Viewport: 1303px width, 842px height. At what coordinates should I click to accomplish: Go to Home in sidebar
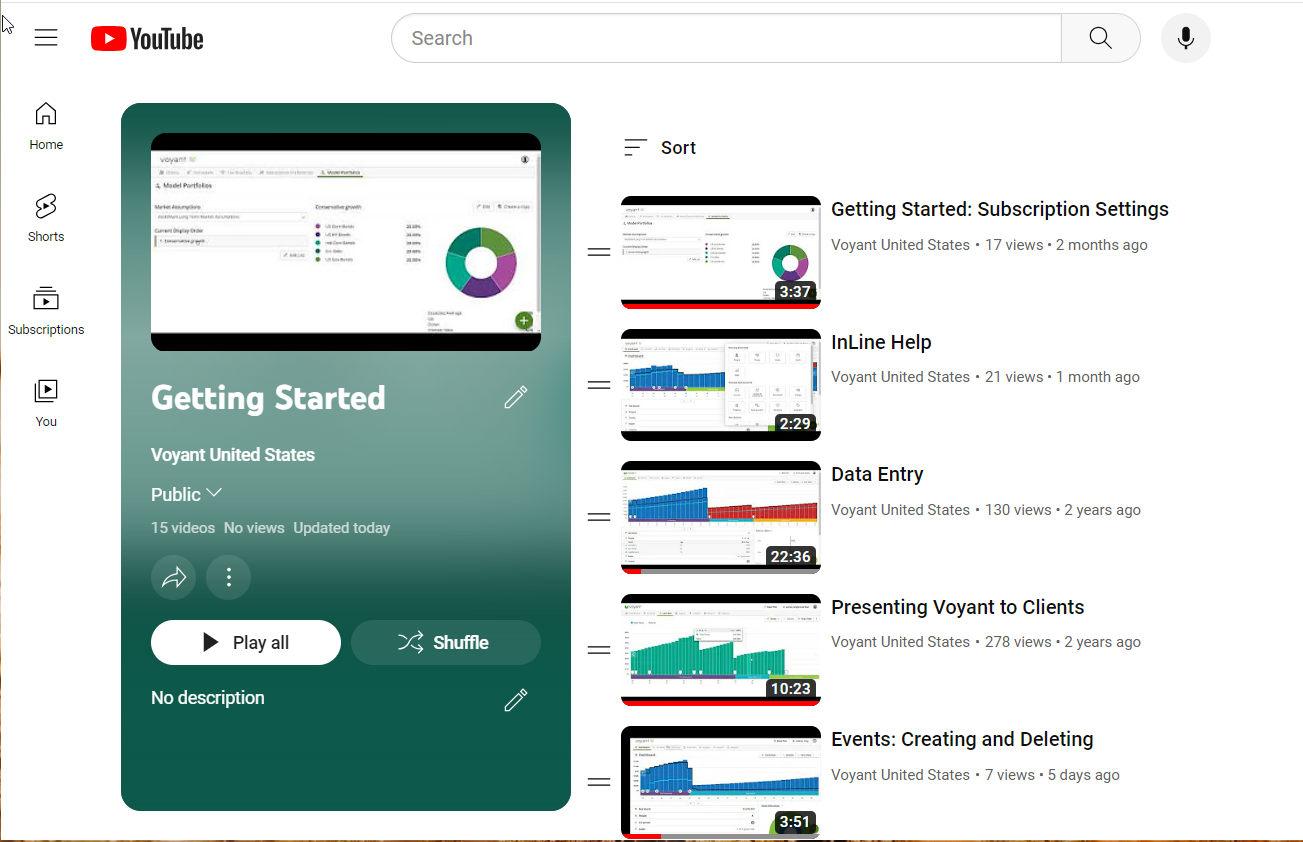point(46,126)
